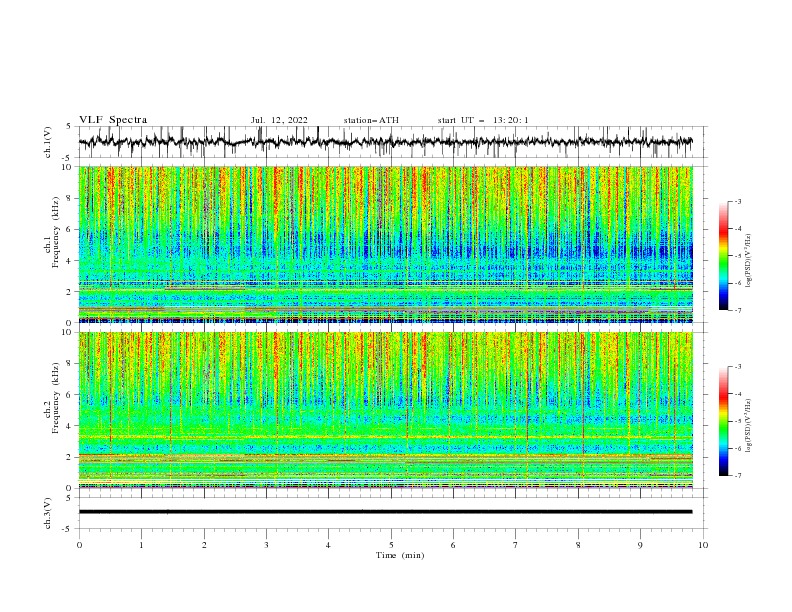Click the time axis tick label "10"
792x612 pixels.
pyautogui.click(x=703, y=545)
